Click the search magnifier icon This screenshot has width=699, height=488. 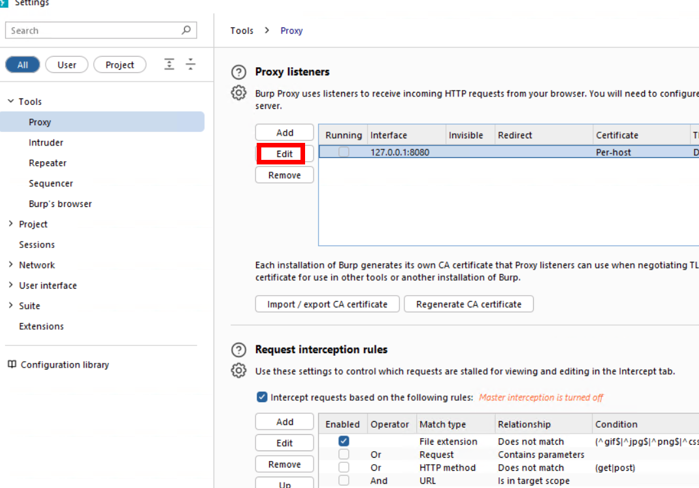click(186, 30)
